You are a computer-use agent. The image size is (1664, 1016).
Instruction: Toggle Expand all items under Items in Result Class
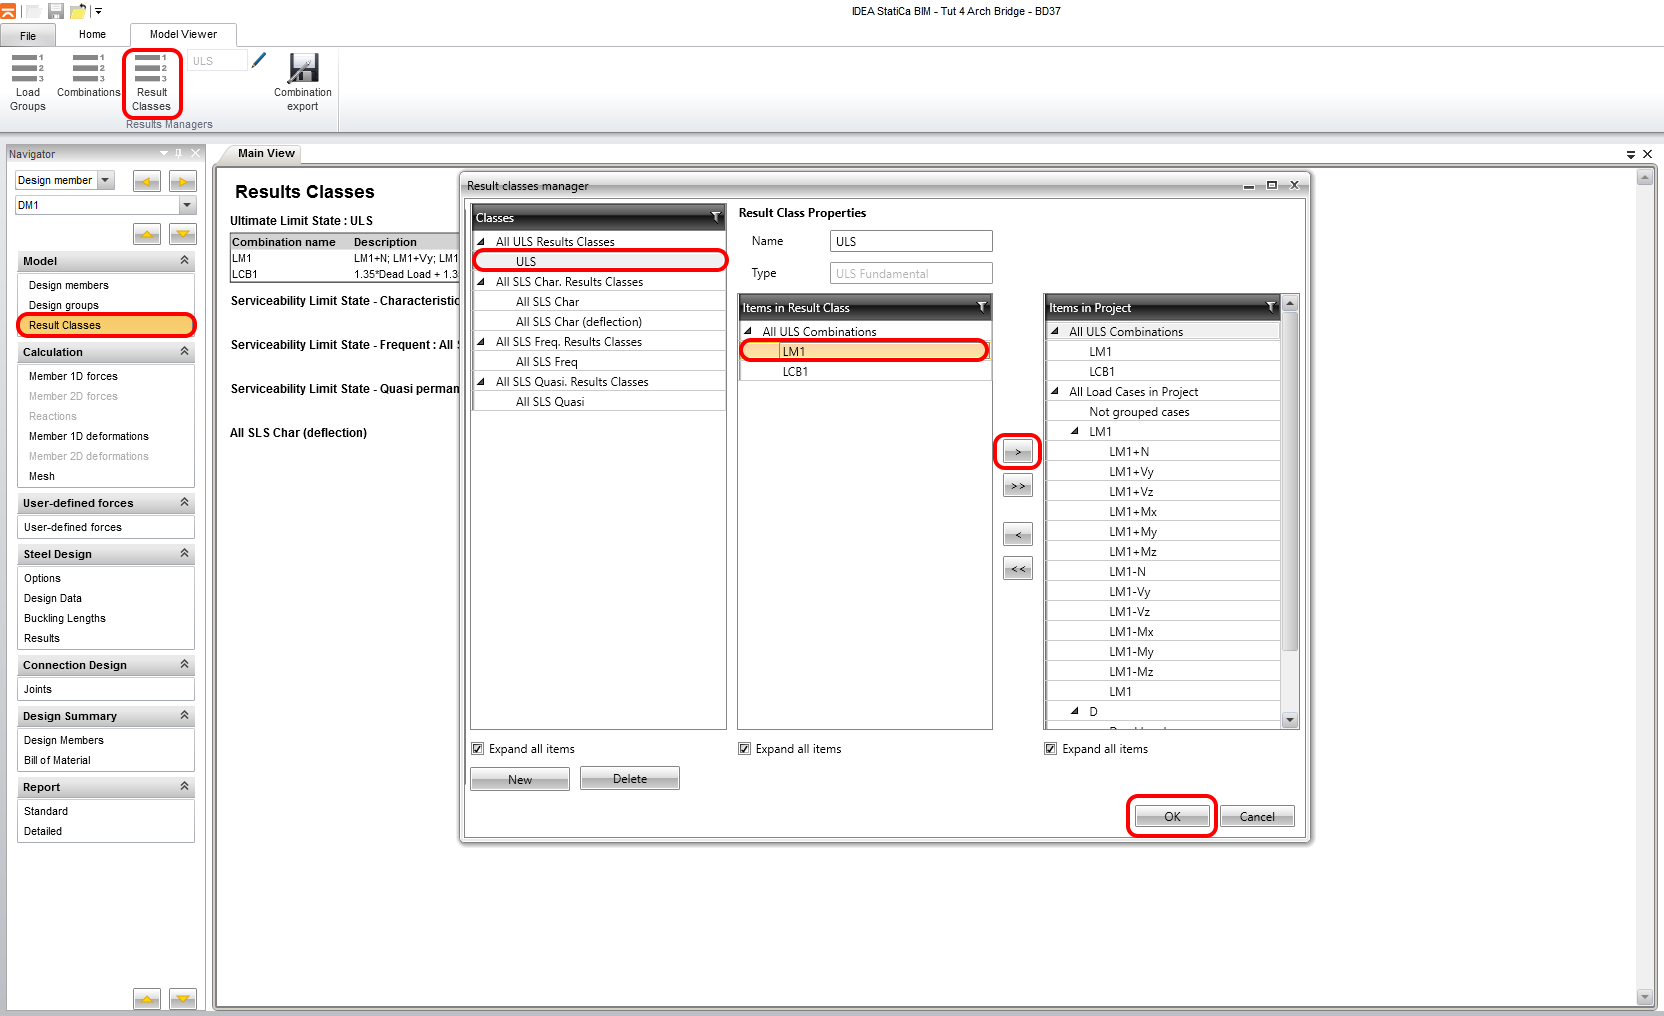tap(745, 749)
